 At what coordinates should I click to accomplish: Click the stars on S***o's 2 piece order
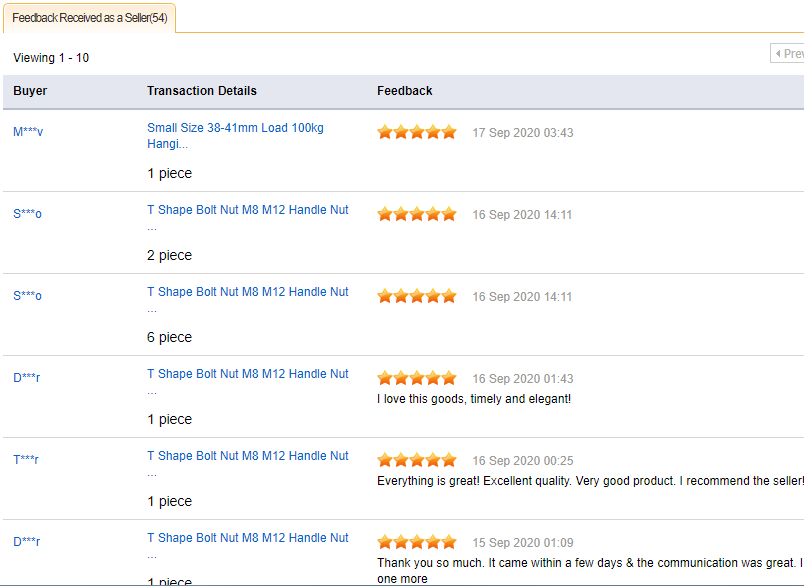417,214
